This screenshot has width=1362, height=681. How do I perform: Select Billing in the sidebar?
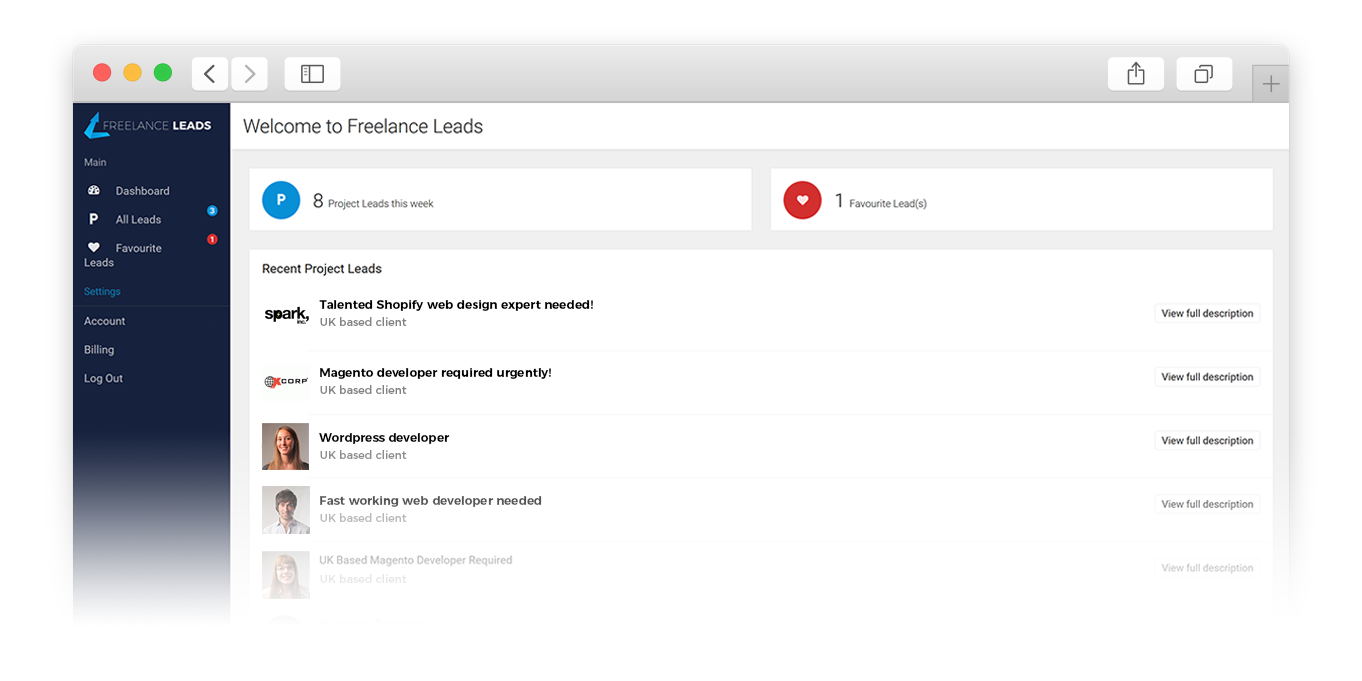(99, 350)
